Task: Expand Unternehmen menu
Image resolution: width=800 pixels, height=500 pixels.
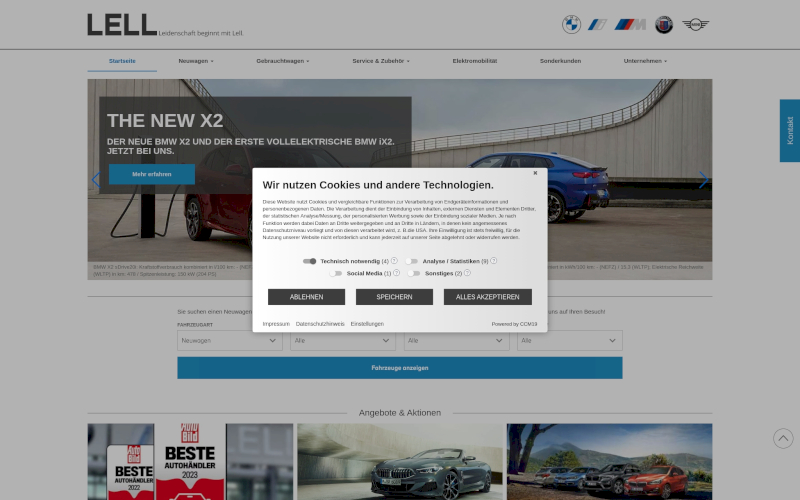Action: tap(645, 61)
